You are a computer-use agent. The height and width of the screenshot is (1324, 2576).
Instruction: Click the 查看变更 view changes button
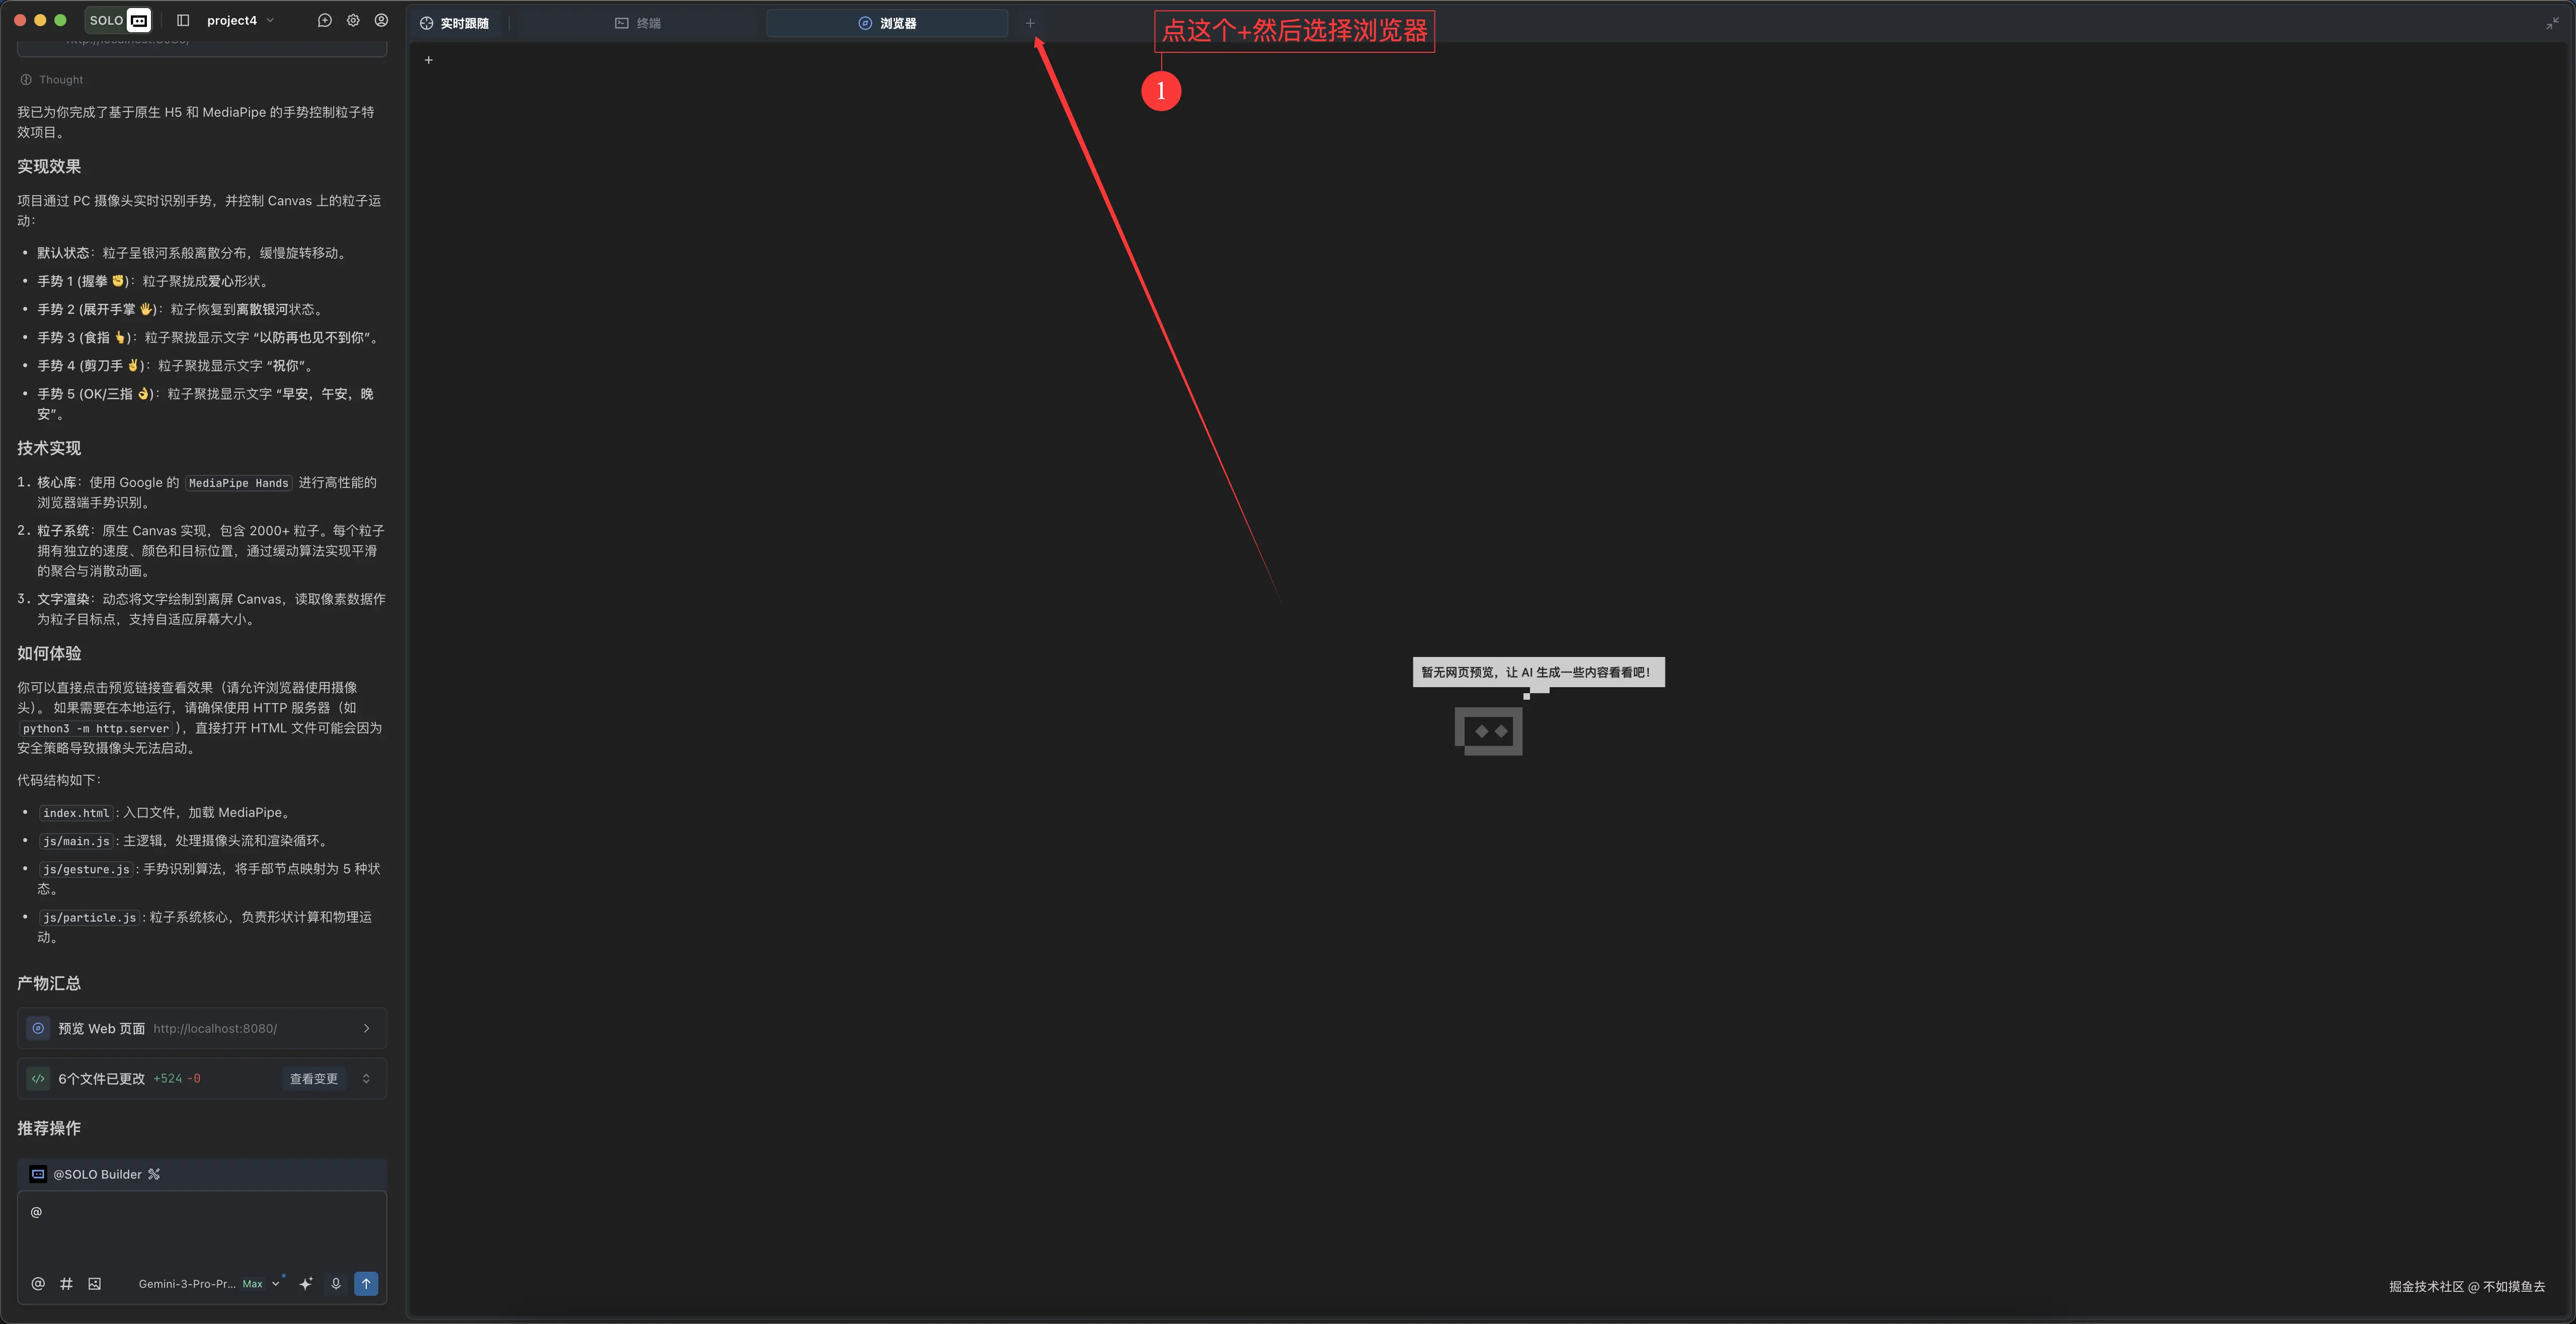click(313, 1078)
